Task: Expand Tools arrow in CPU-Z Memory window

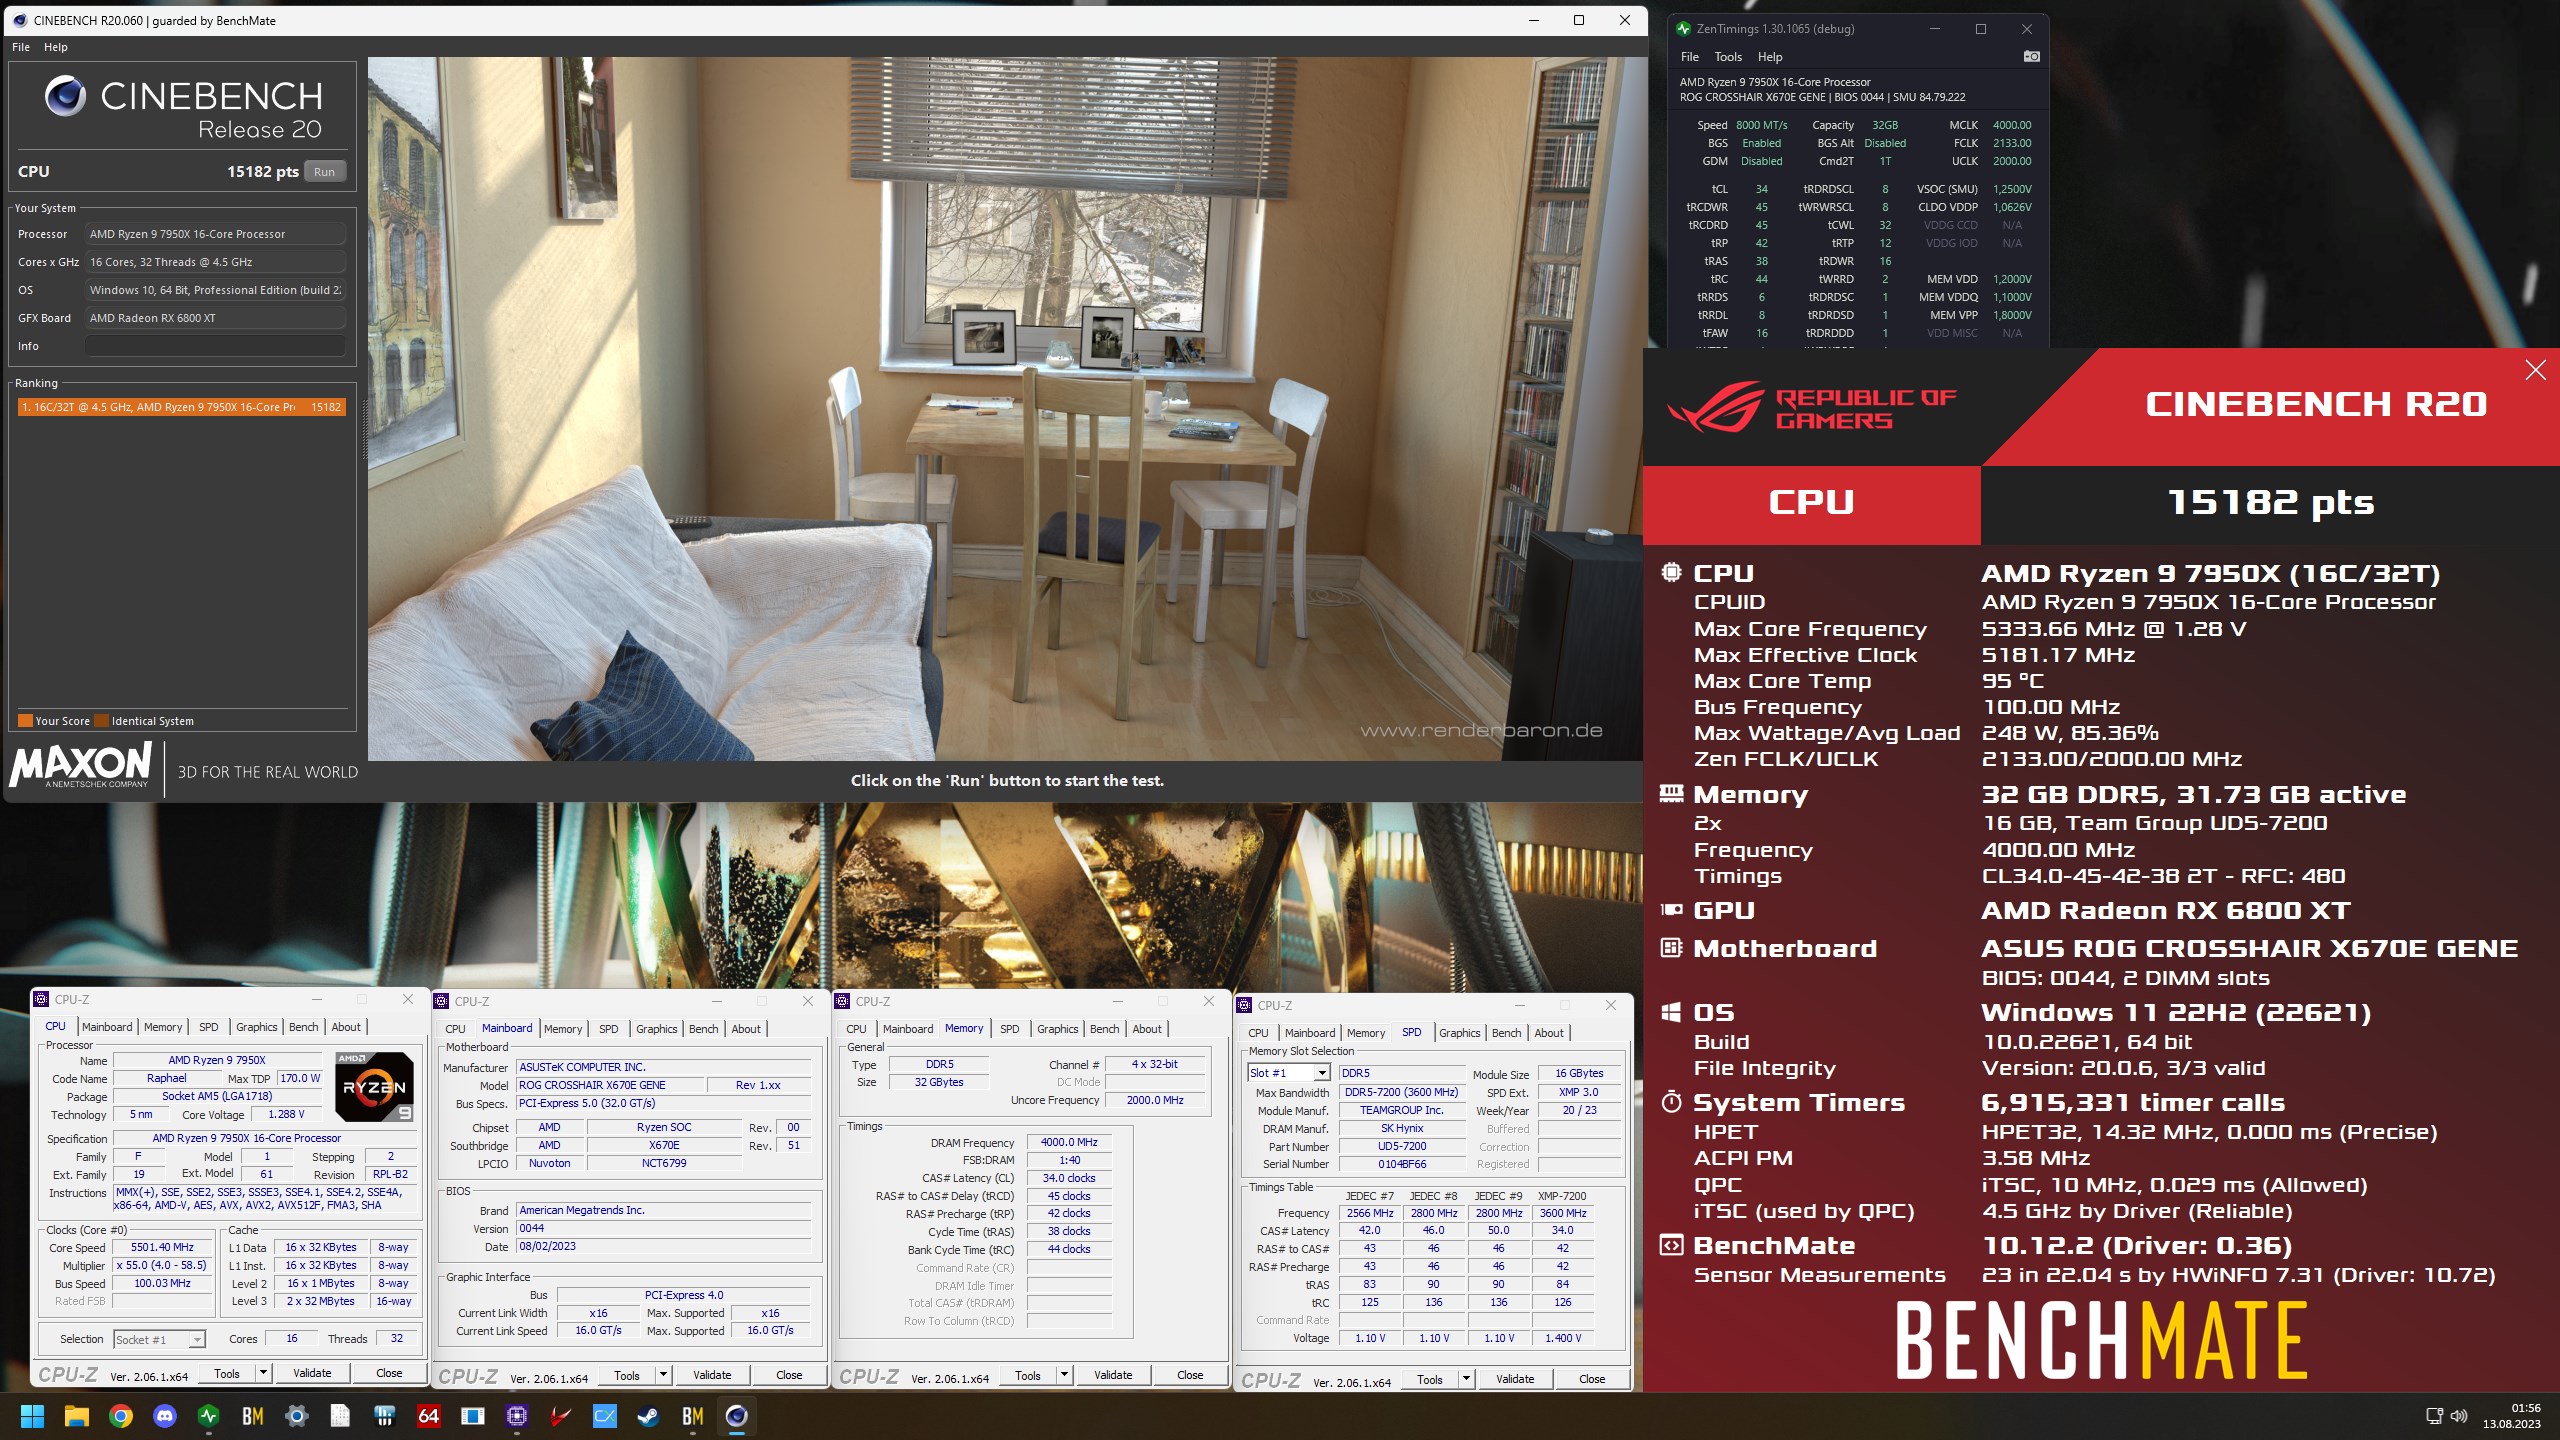Action: (1065, 1375)
